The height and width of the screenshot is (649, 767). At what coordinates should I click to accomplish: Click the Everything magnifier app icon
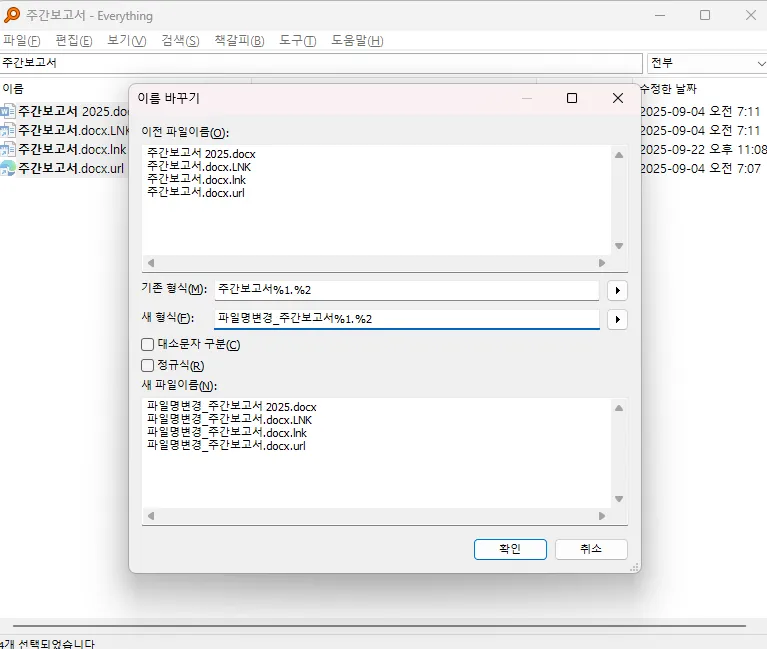[x=12, y=15]
